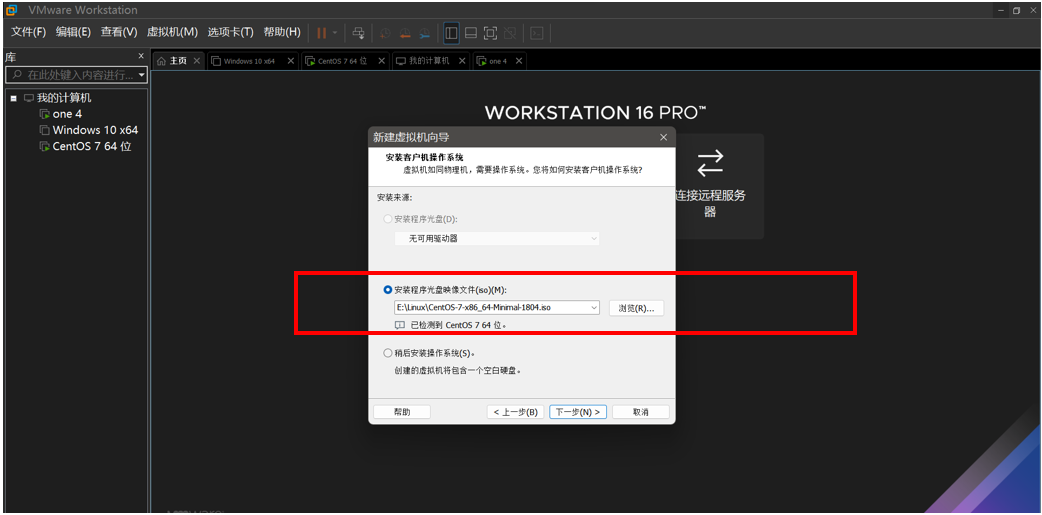This screenshot has width=1042, height=515.
Task: Open the 查看(V) menu
Action: [x=118, y=32]
